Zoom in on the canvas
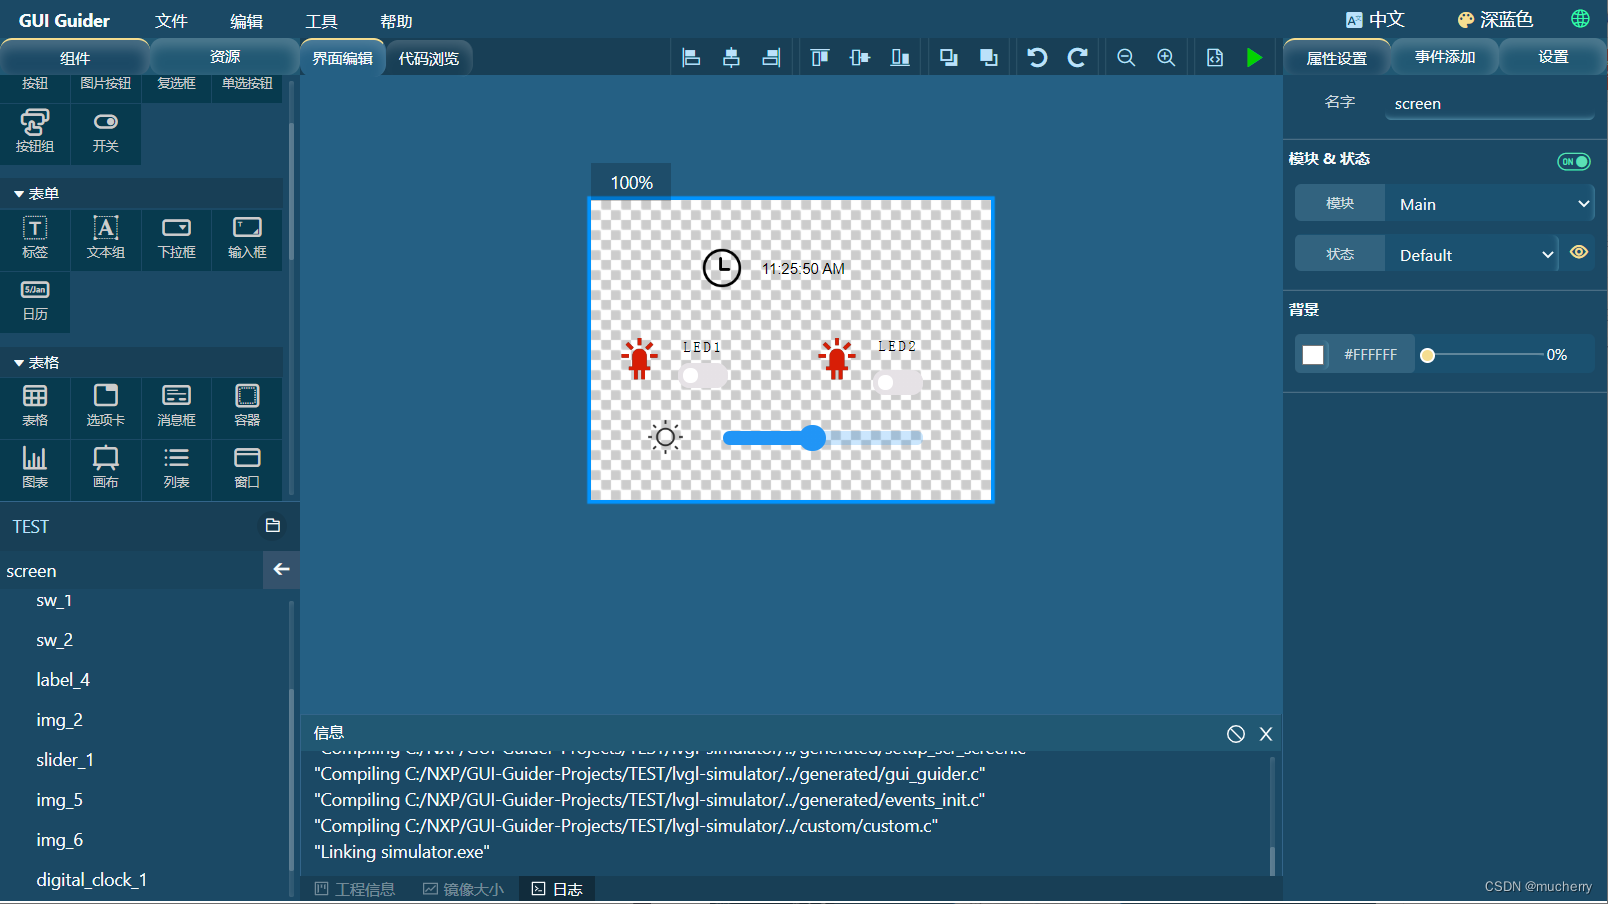This screenshot has height=904, width=1608. (x=1166, y=58)
